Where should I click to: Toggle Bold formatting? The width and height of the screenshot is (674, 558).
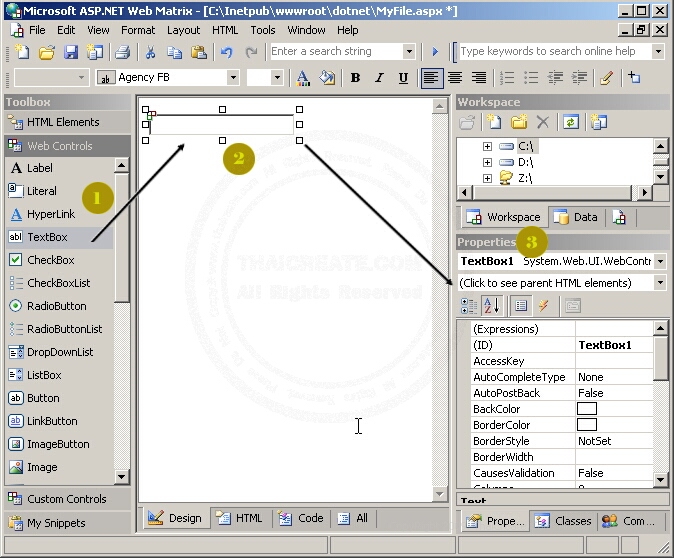click(356, 78)
